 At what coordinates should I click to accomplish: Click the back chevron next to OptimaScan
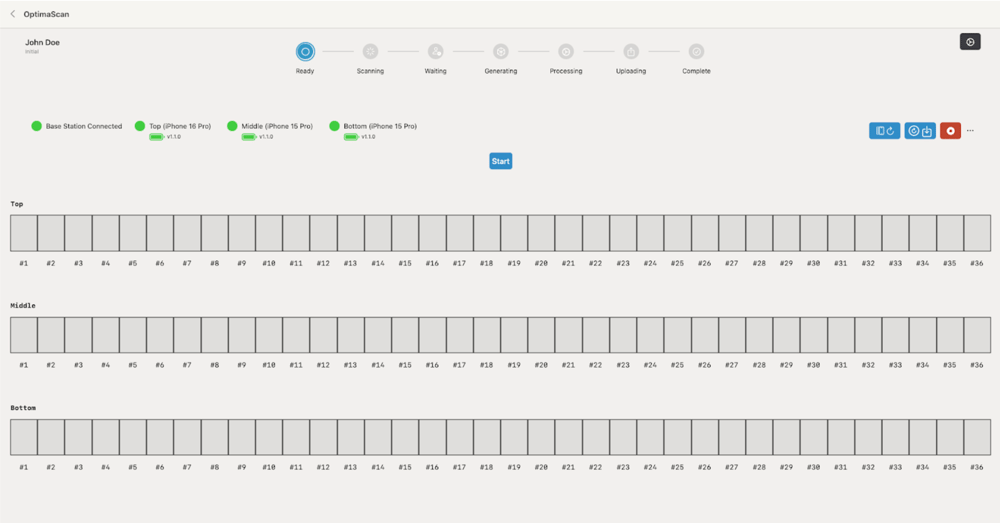(x=12, y=14)
